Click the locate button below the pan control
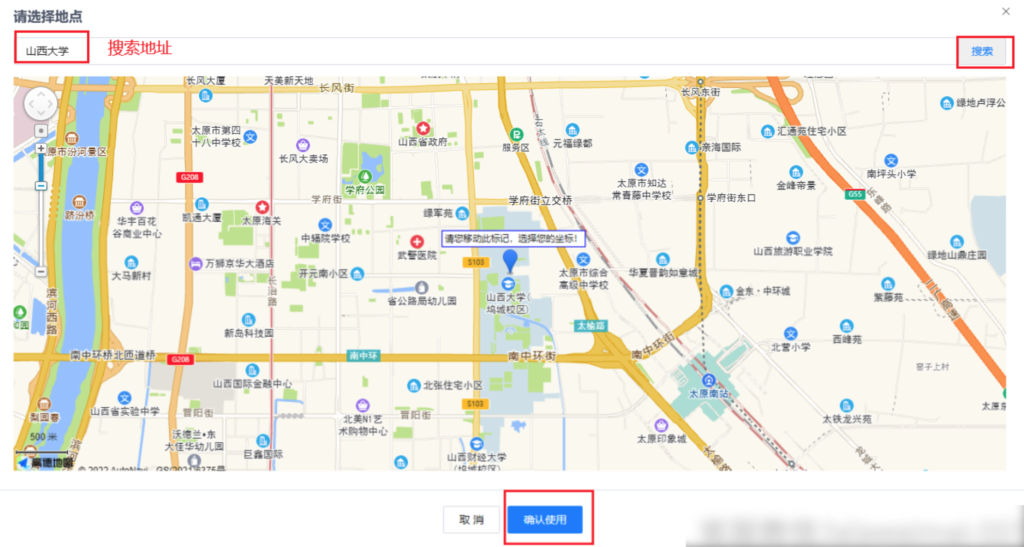 [41, 131]
